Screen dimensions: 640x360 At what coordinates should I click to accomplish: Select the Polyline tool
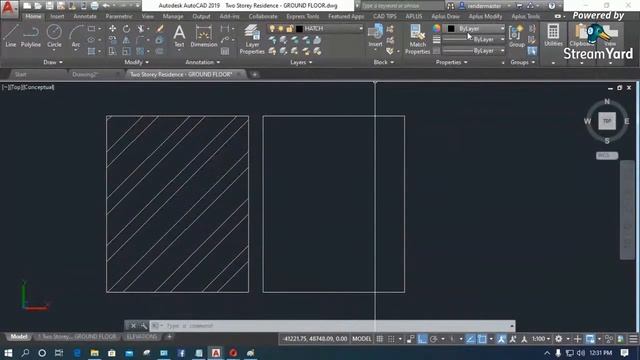click(x=31, y=36)
